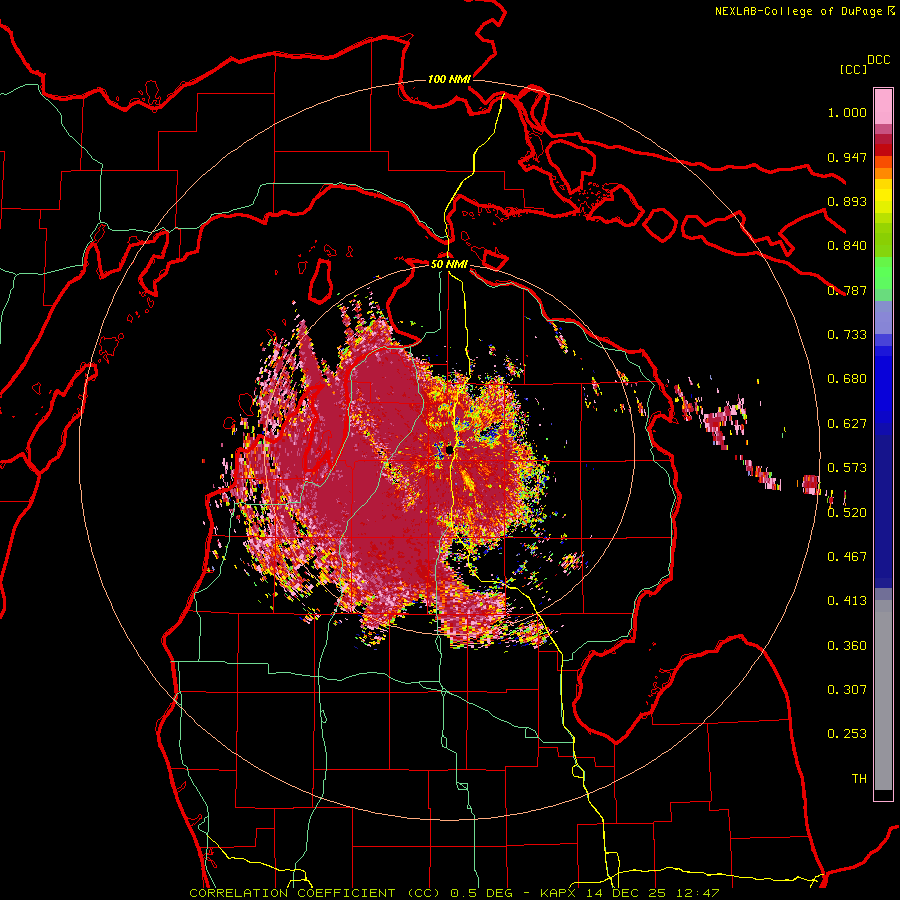Viewport: 900px width, 900px height.
Task: Select the 0.947 legend value
Action: pyautogui.click(x=847, y=157)
